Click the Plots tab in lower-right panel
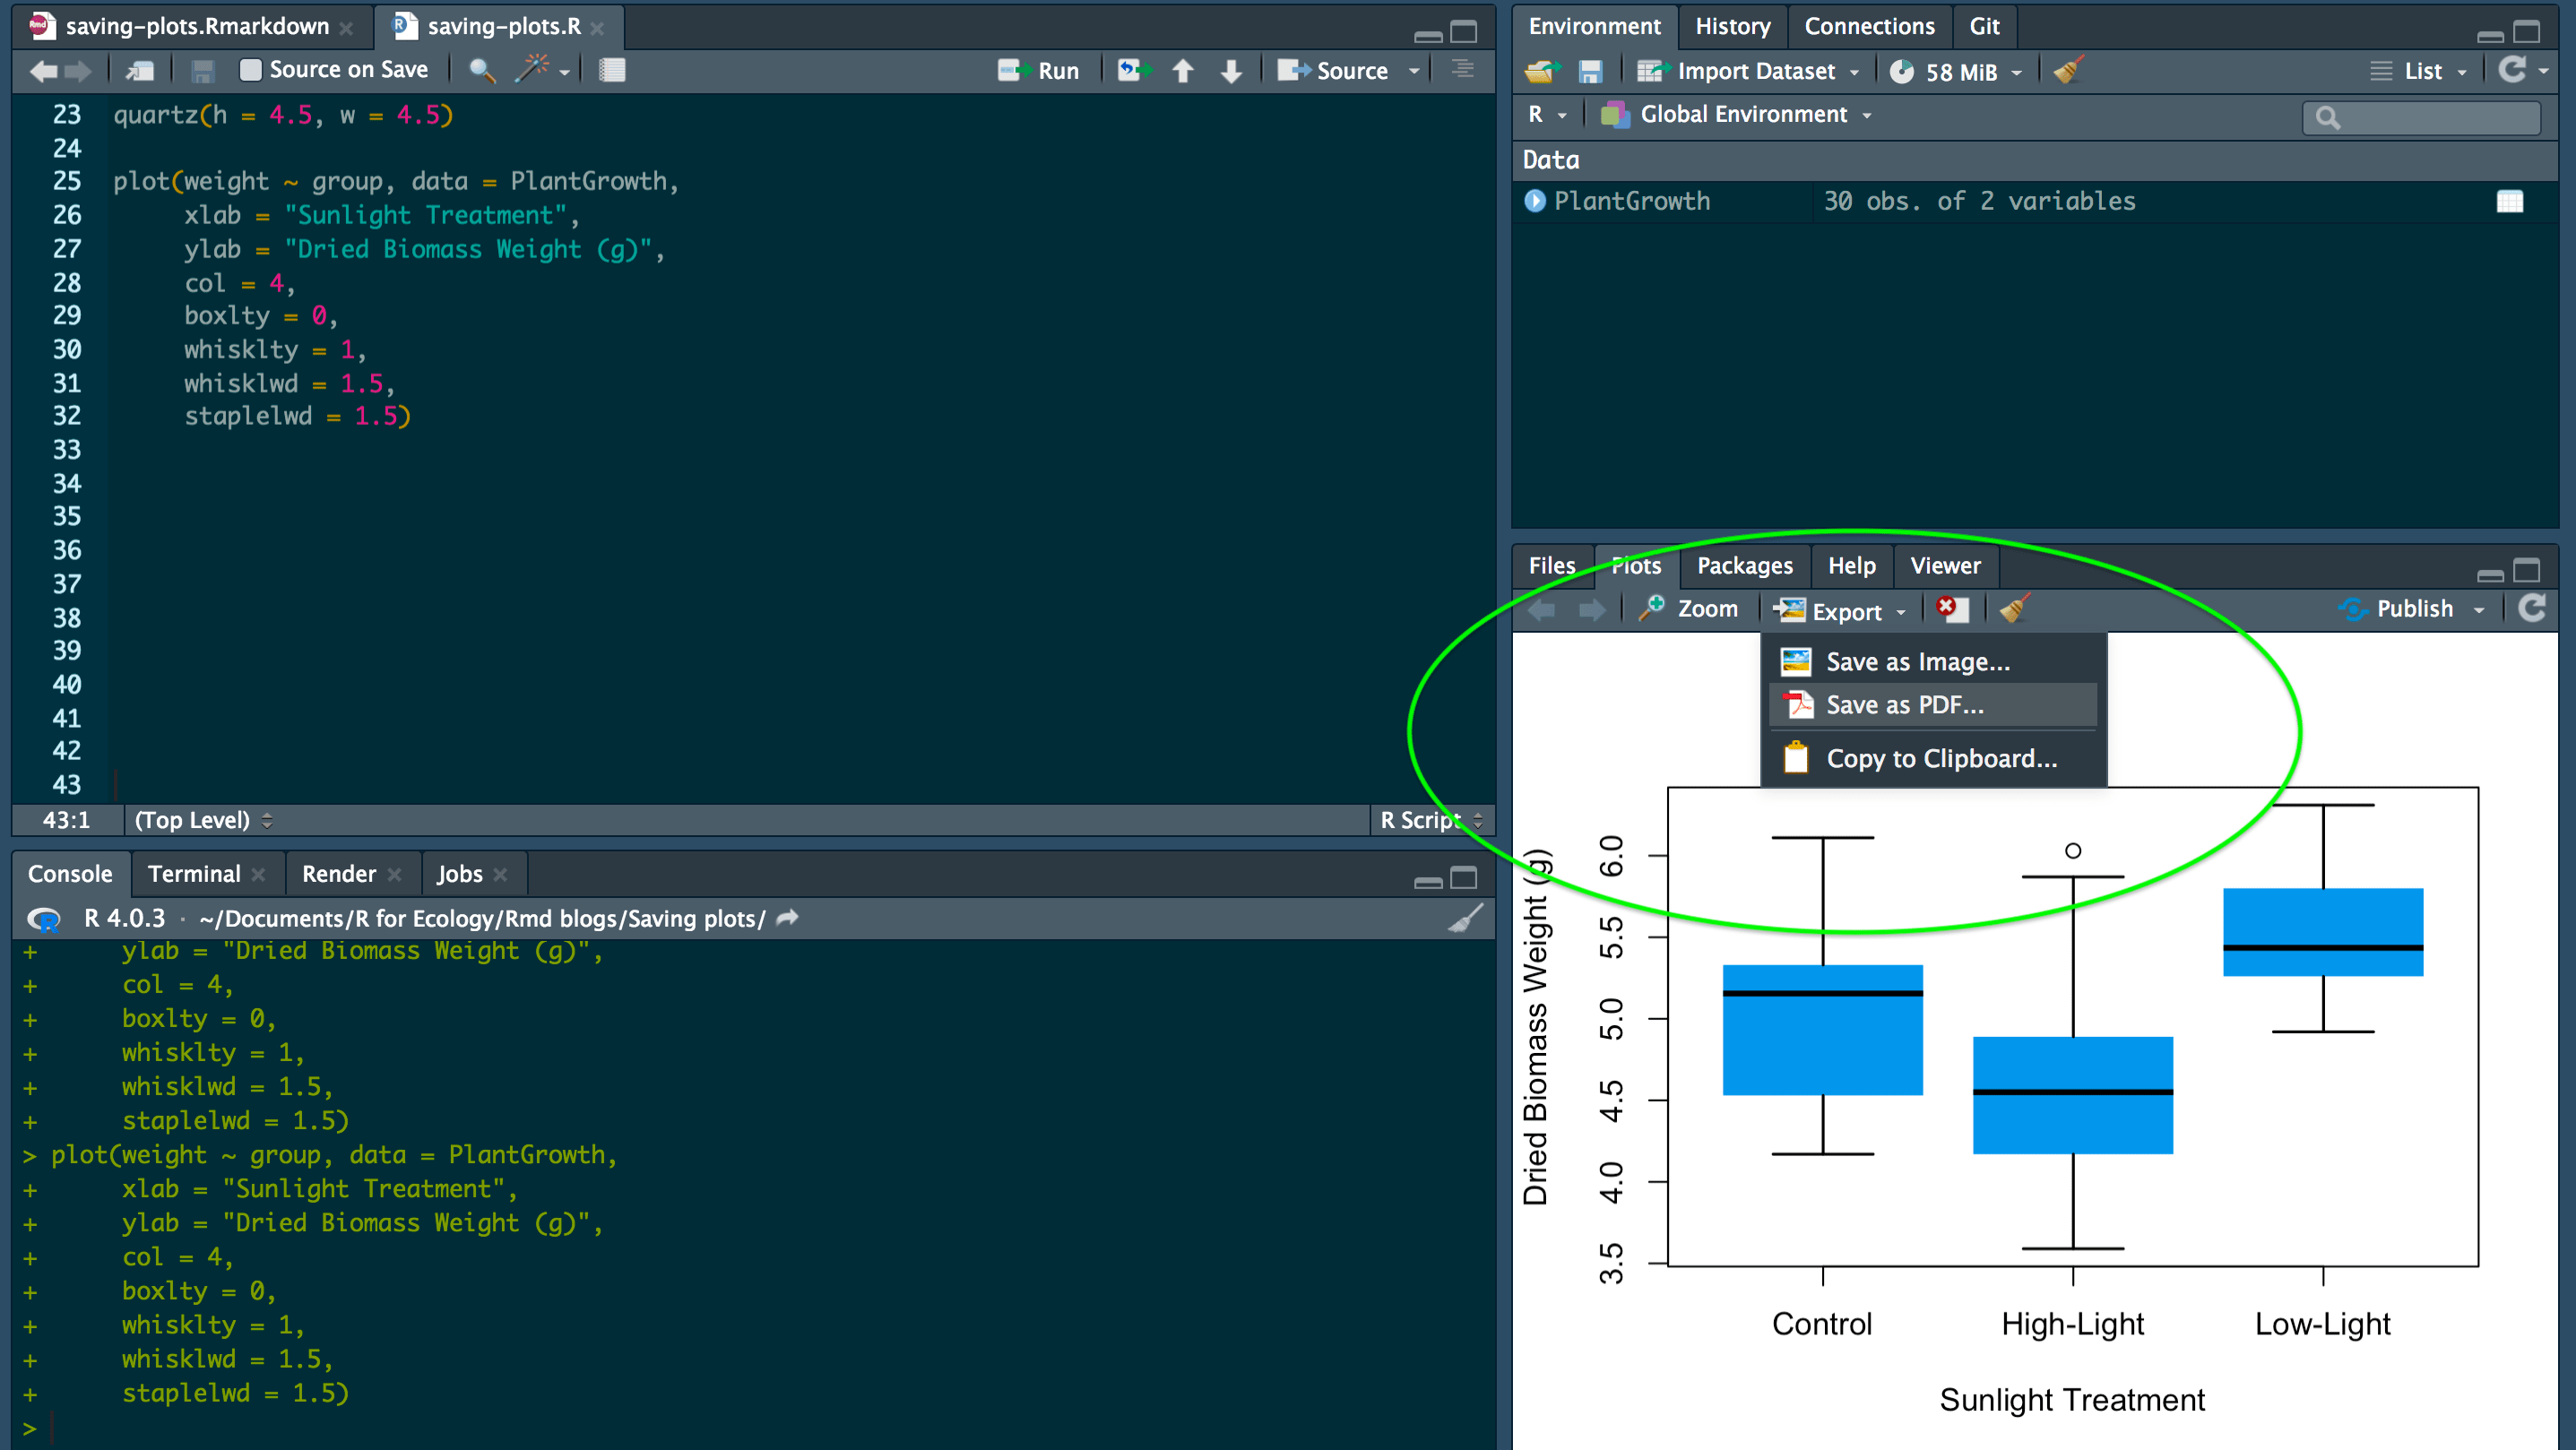This screenshot has width=2576, height=1450. [1633, 565]
